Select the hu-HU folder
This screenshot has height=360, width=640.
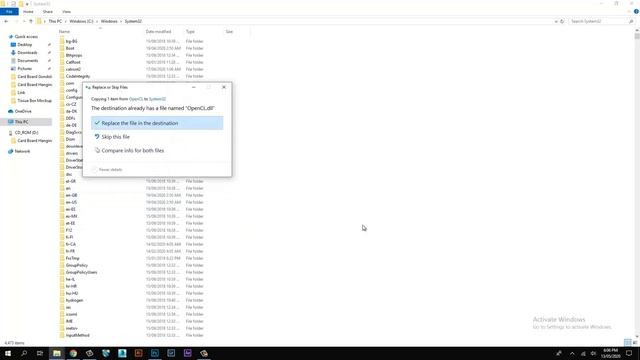pos(71,293)
